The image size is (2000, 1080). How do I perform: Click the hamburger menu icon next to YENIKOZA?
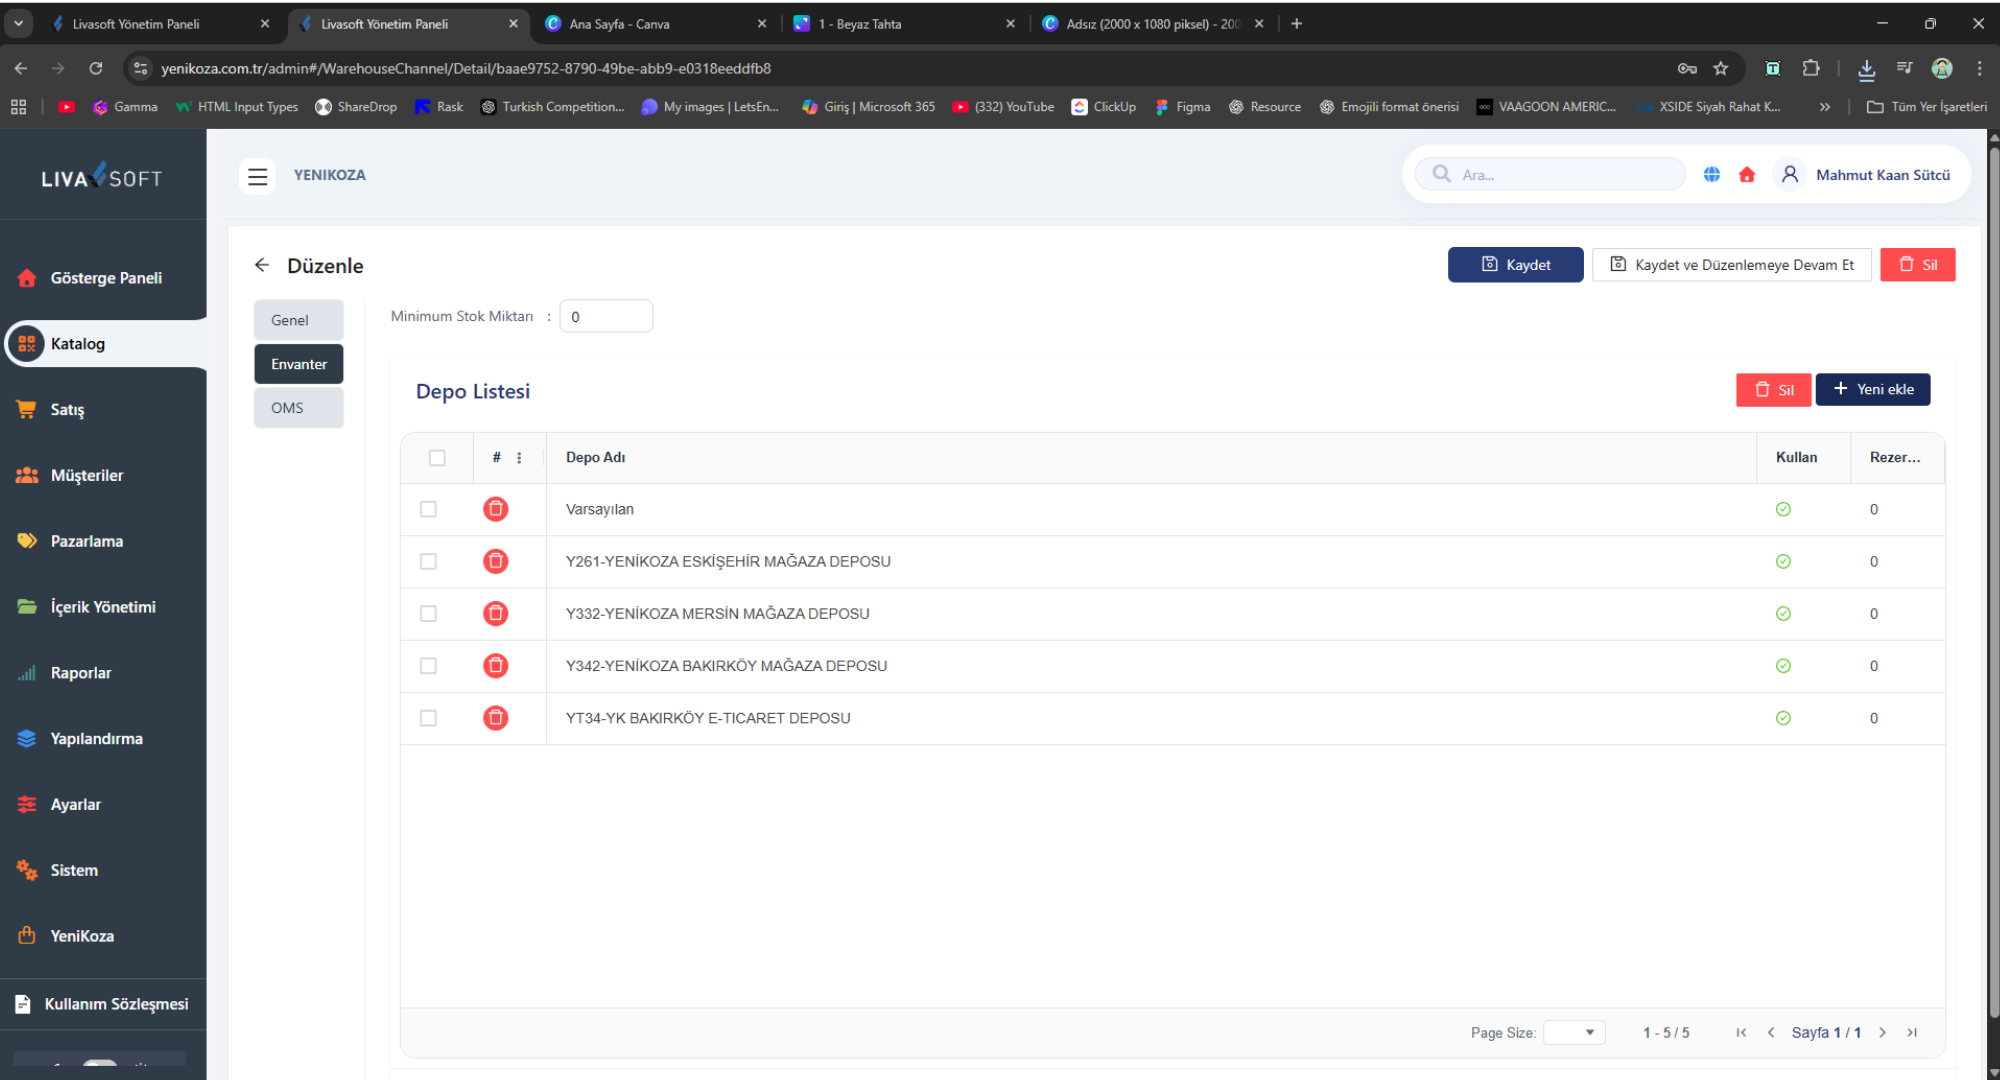[257, 176]
